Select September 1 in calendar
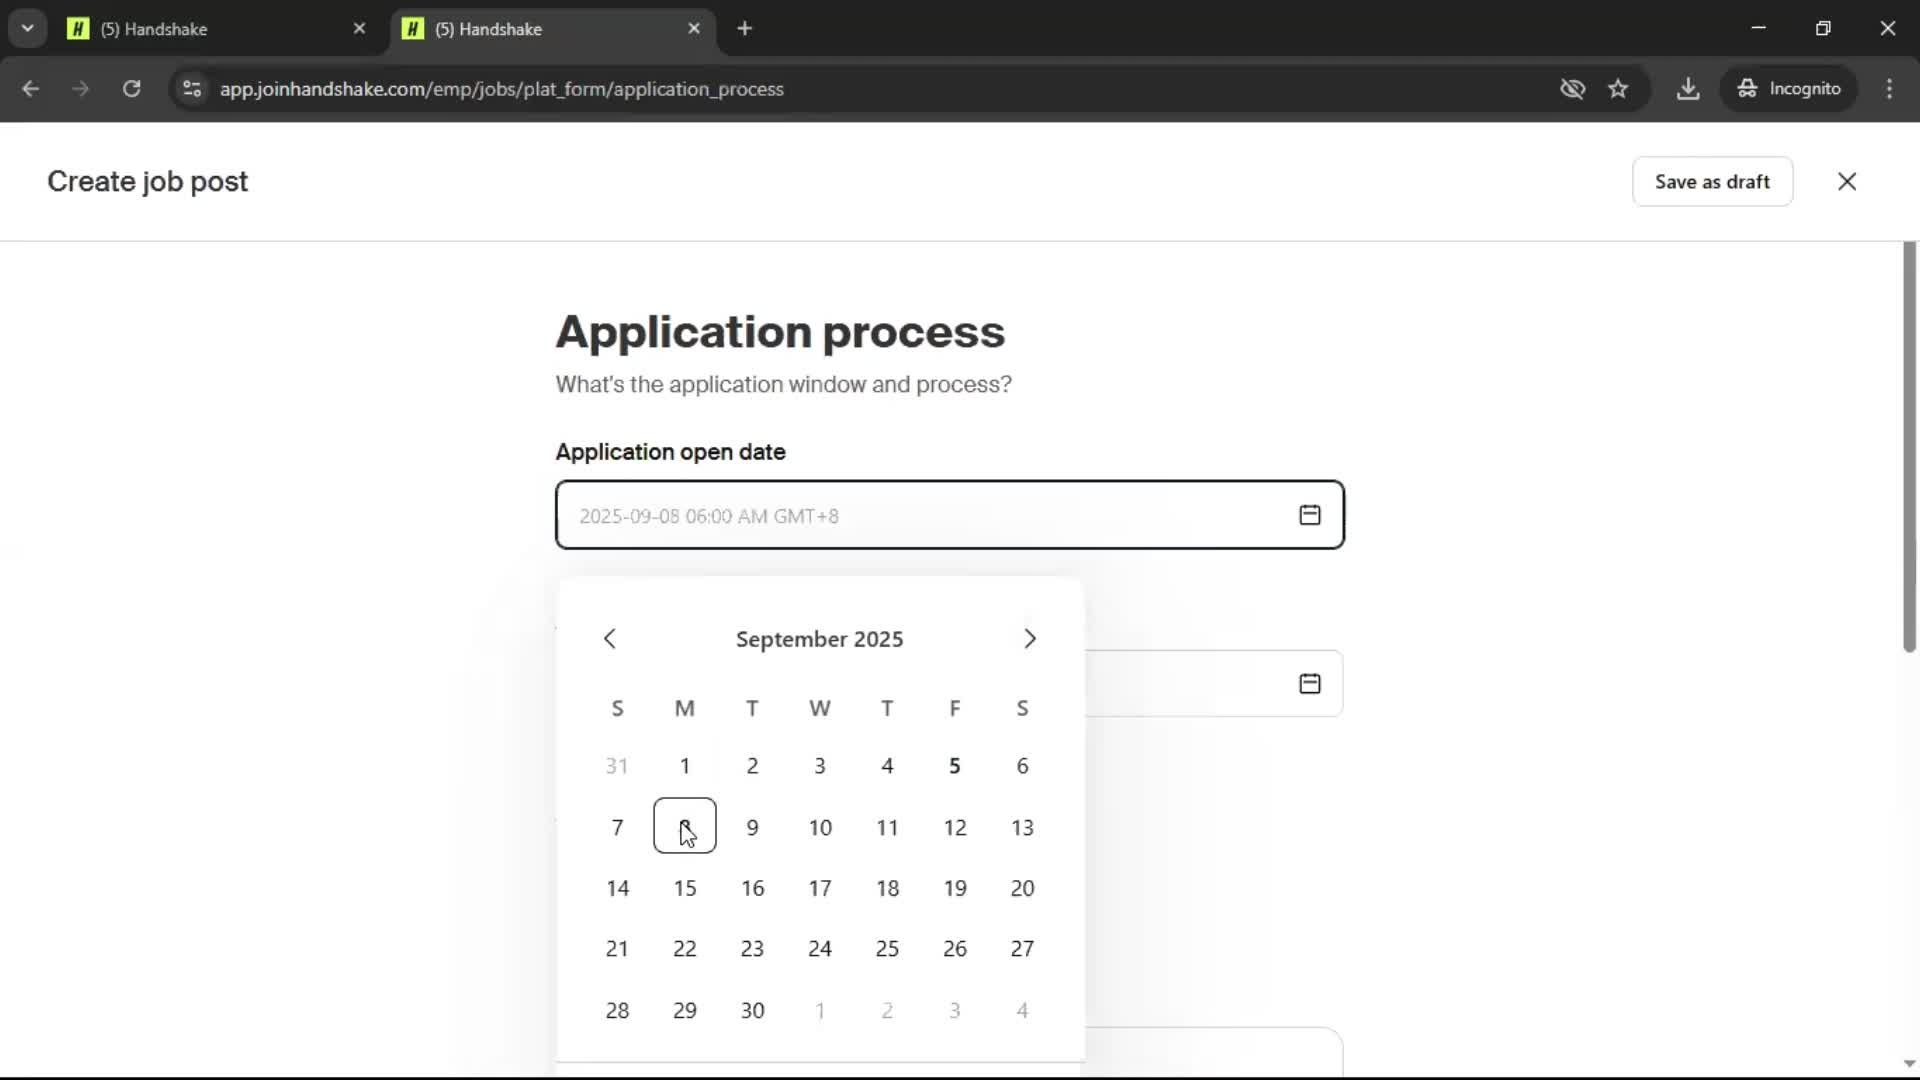 click(x=685, y=766)
